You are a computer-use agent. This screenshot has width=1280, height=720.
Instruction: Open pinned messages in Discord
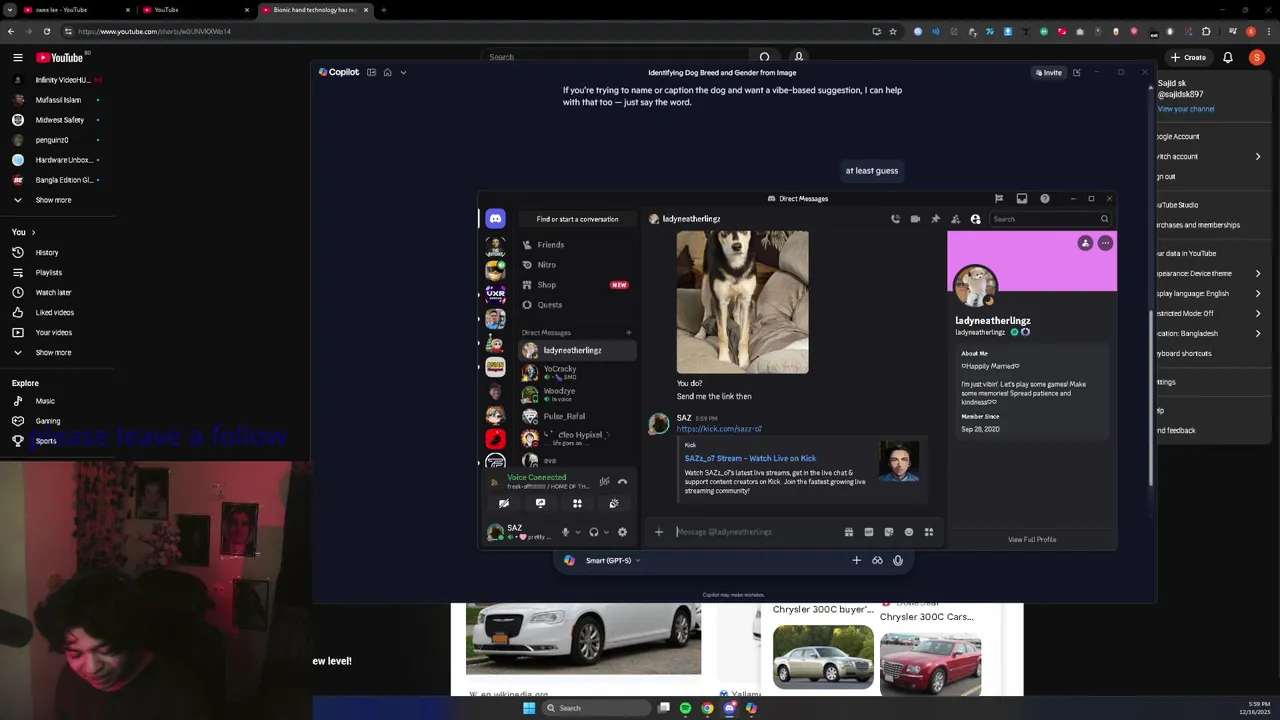935,219
